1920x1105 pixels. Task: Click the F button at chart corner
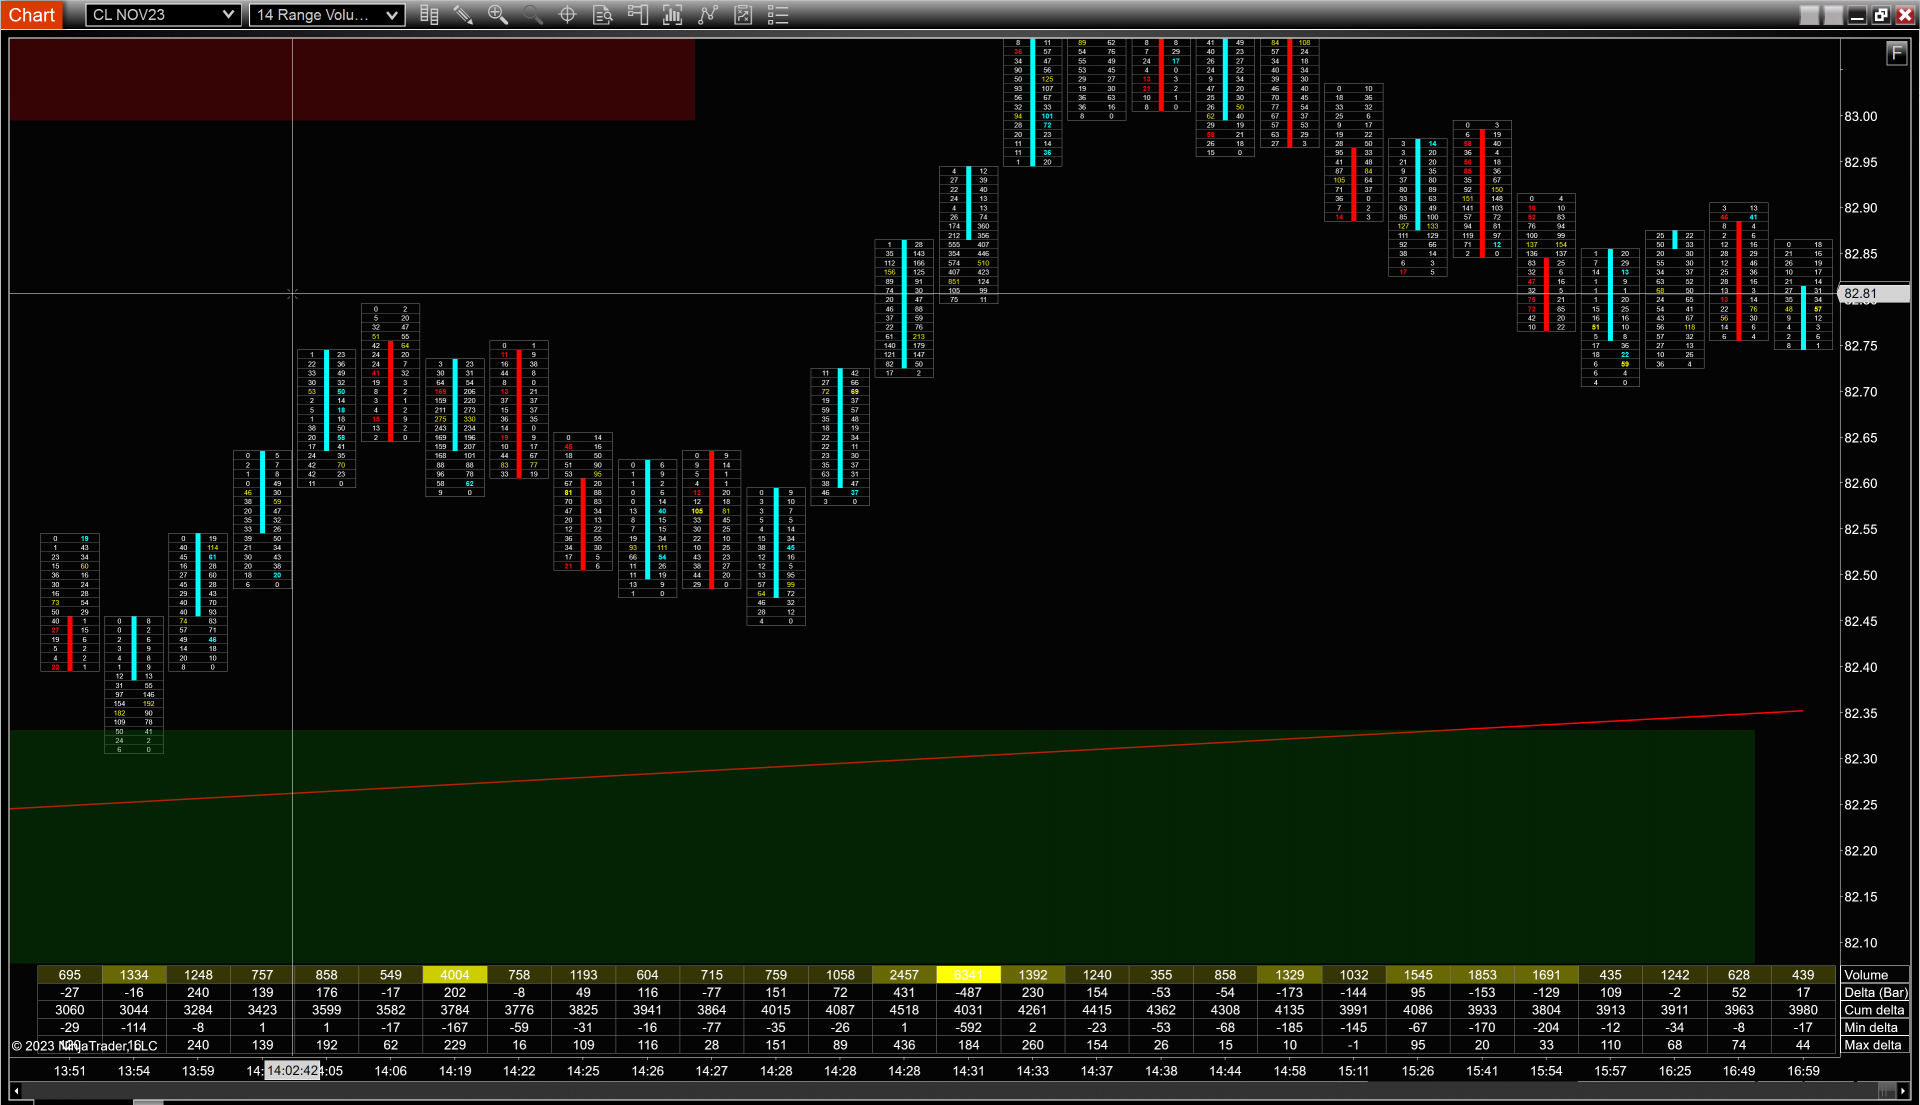(x=1896, y=54)
